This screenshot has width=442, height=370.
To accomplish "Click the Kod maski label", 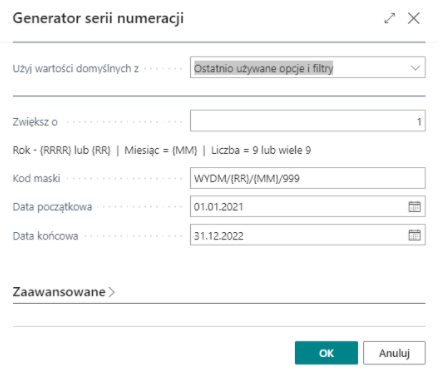I will coord(36,178).
